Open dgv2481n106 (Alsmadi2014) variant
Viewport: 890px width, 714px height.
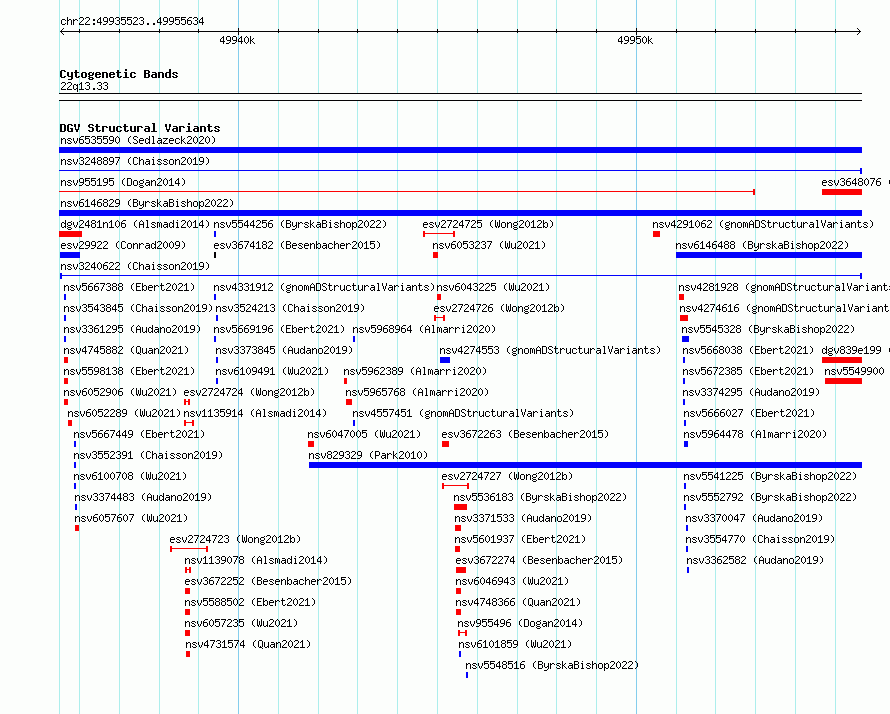135,224
